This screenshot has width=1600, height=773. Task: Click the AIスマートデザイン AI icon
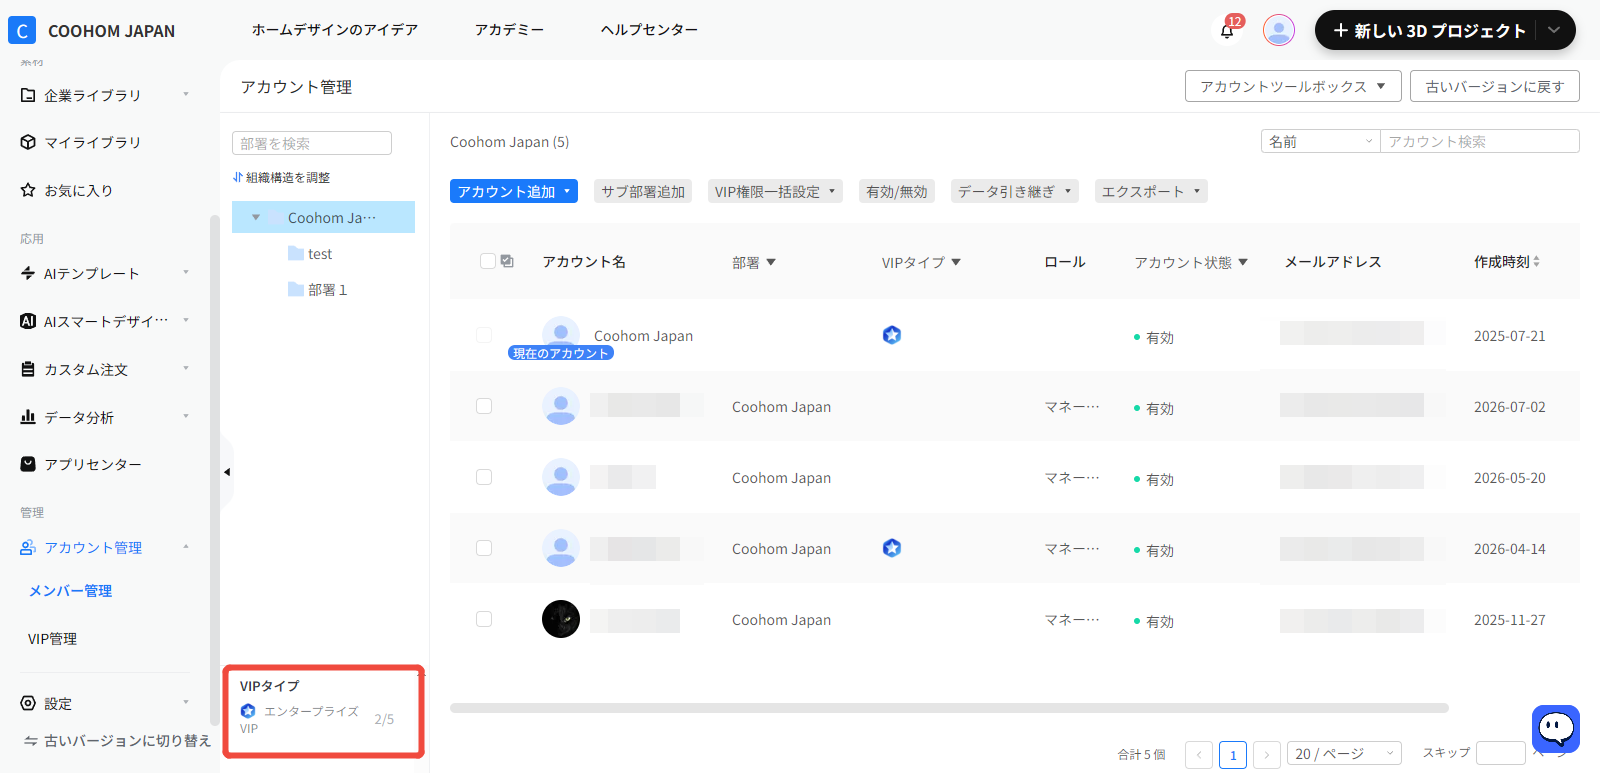point(28,321)
